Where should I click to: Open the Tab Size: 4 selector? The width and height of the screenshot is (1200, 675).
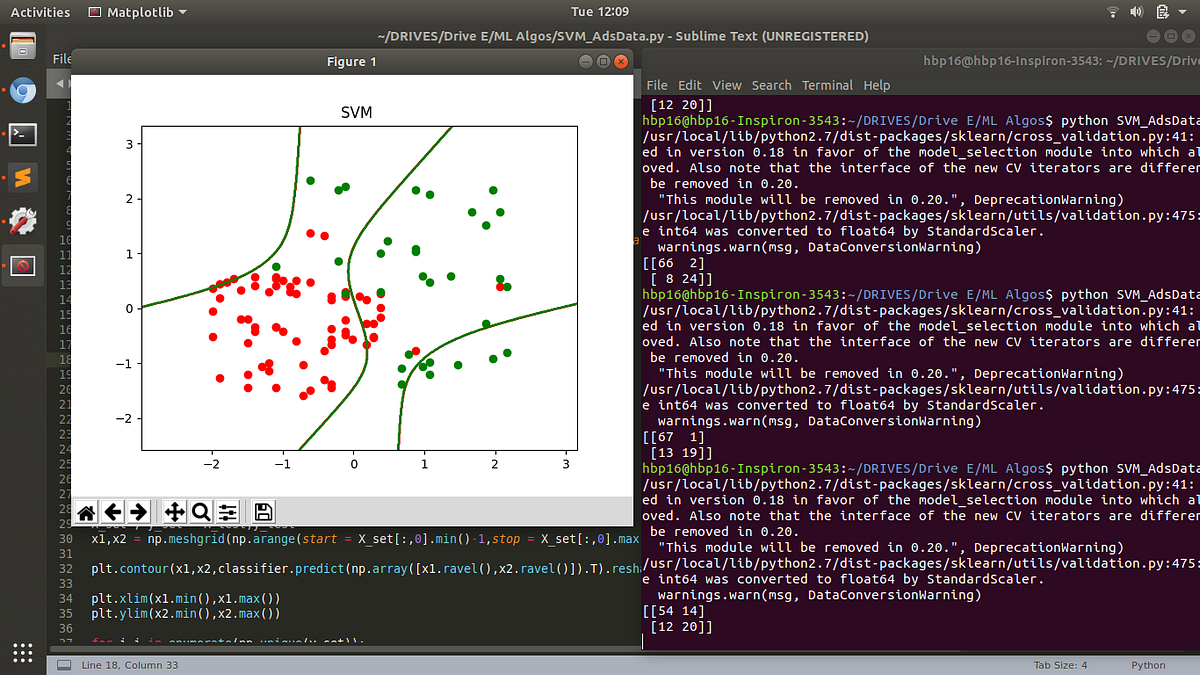coord(1062,665)
